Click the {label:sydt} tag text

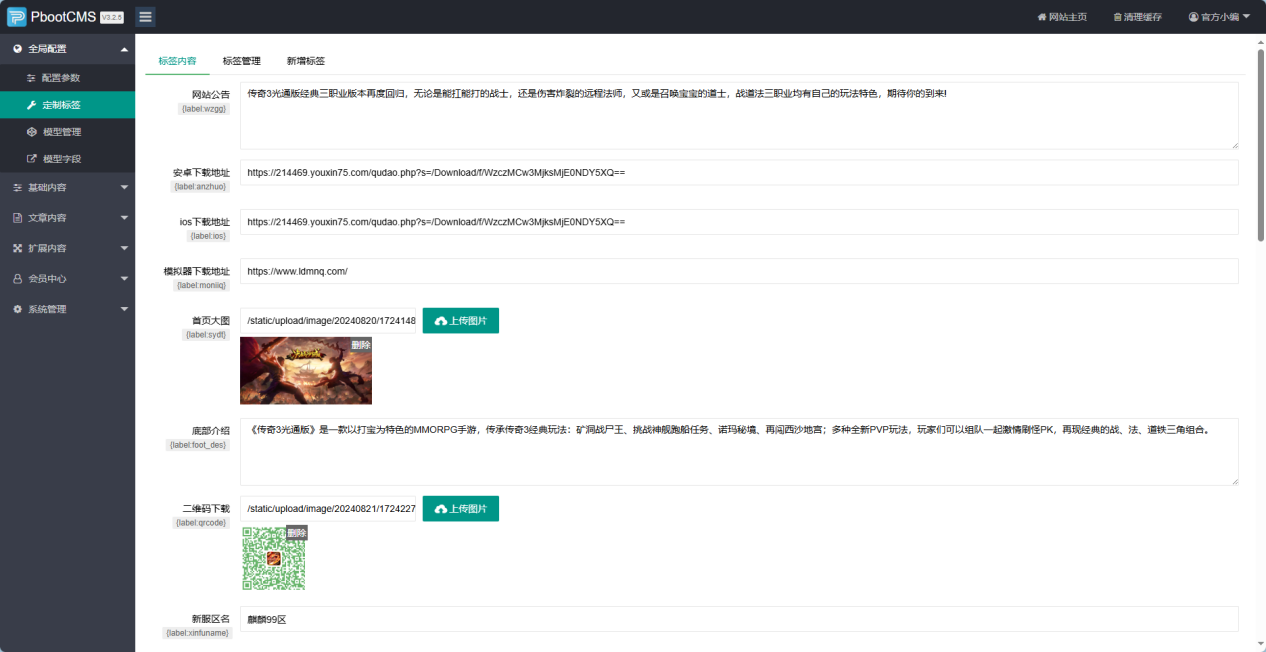(x=207, y=334)
